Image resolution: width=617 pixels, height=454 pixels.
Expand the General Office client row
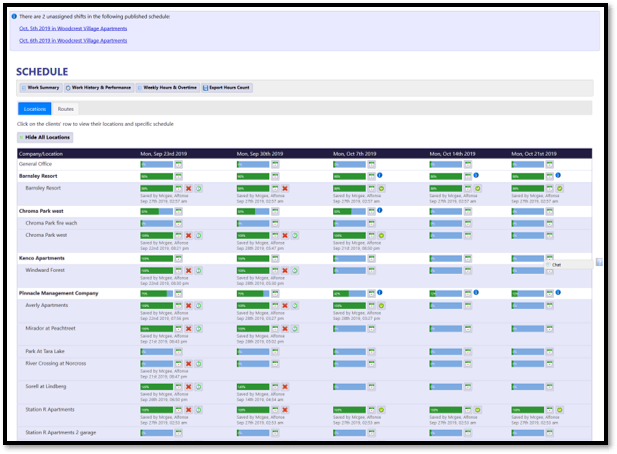(x=304, y=164)
